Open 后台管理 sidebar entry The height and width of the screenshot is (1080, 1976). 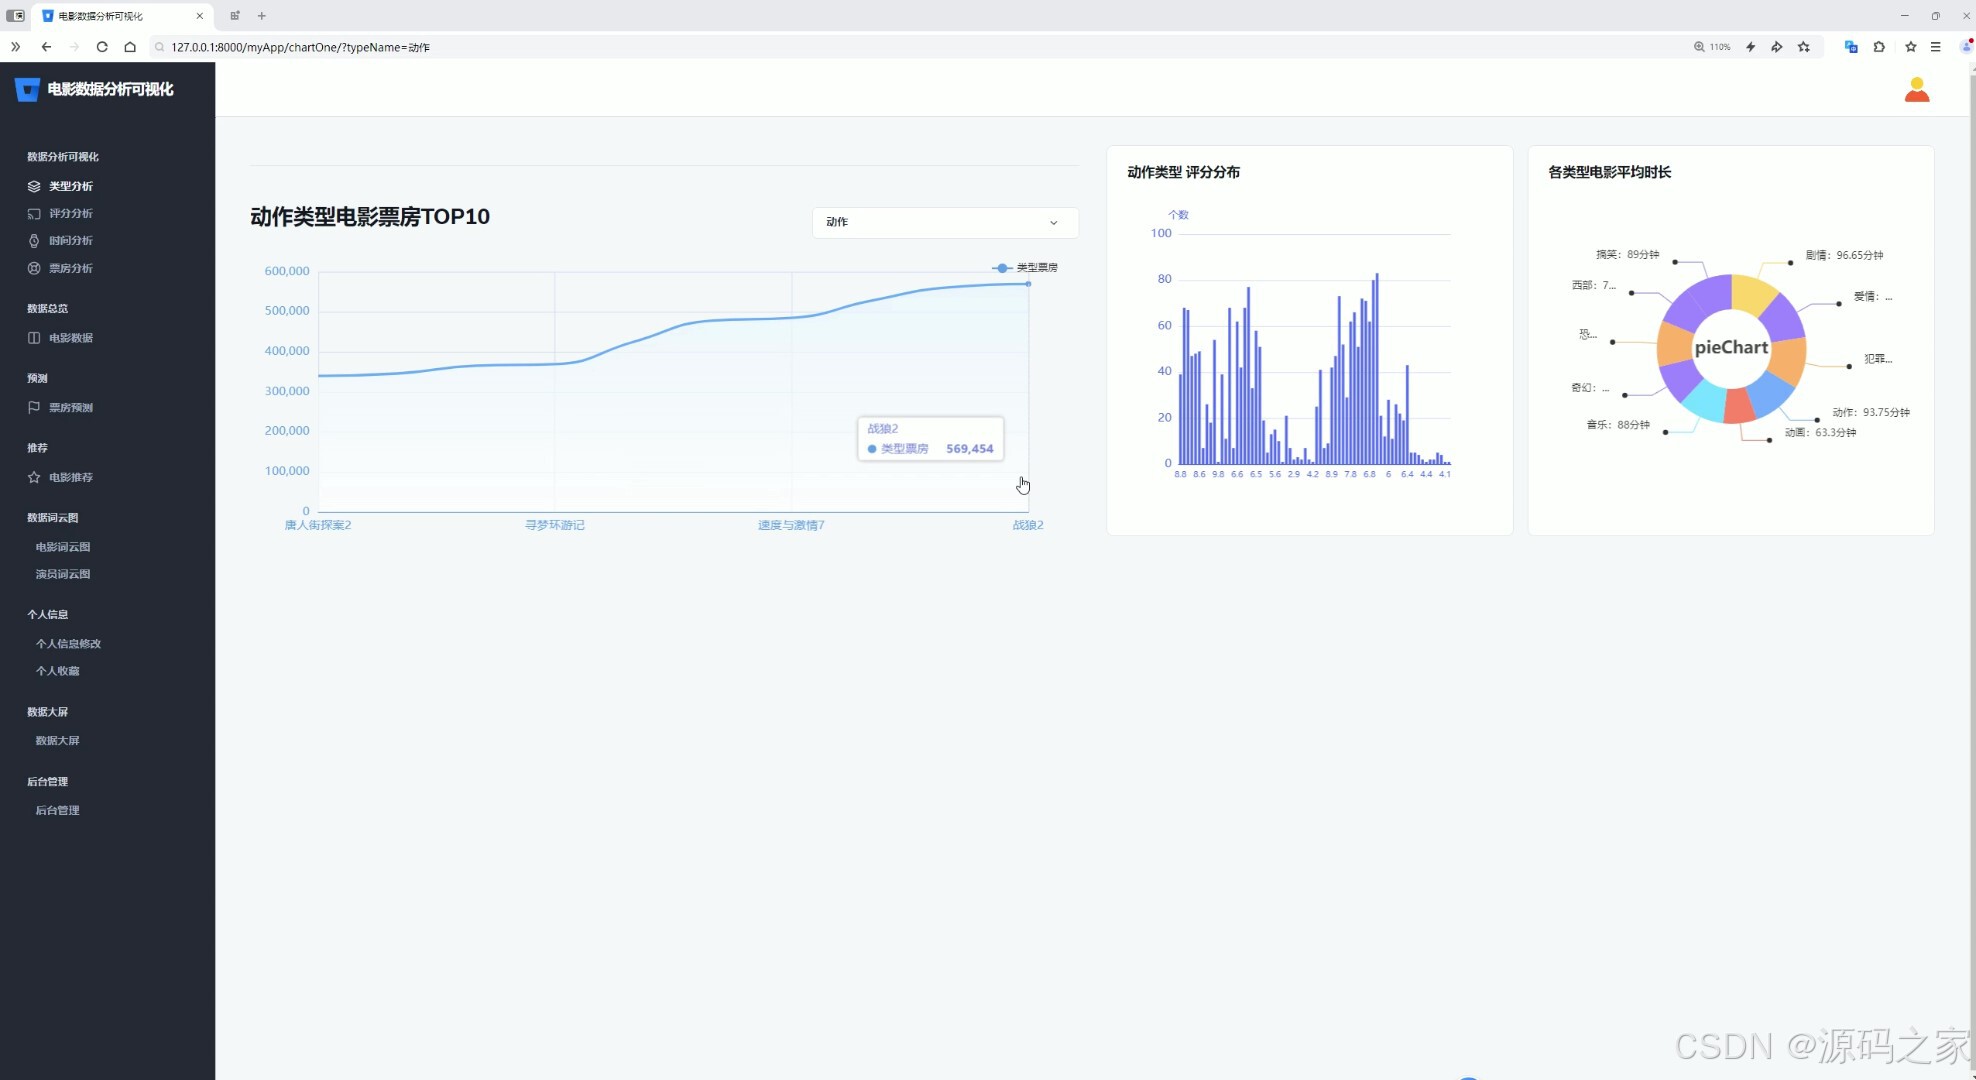point(57,811)
